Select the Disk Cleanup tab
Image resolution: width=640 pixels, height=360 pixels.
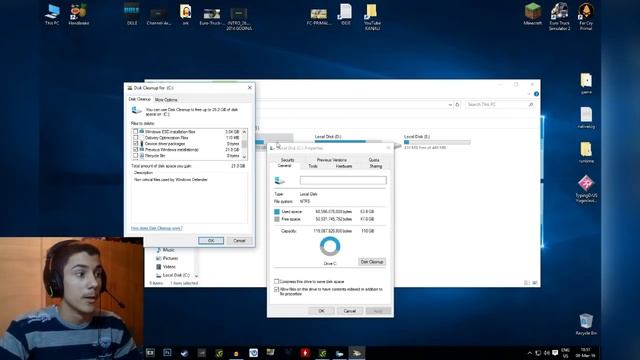click(x=140, y=99)
